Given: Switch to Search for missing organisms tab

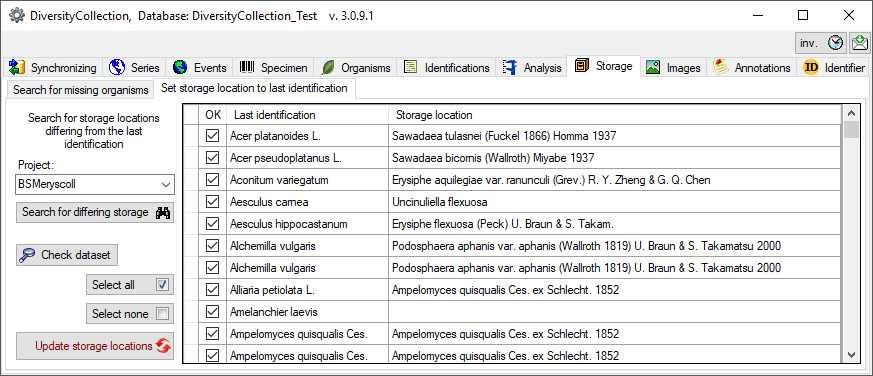Looking at the screenshot, I should tap(81, 89).
